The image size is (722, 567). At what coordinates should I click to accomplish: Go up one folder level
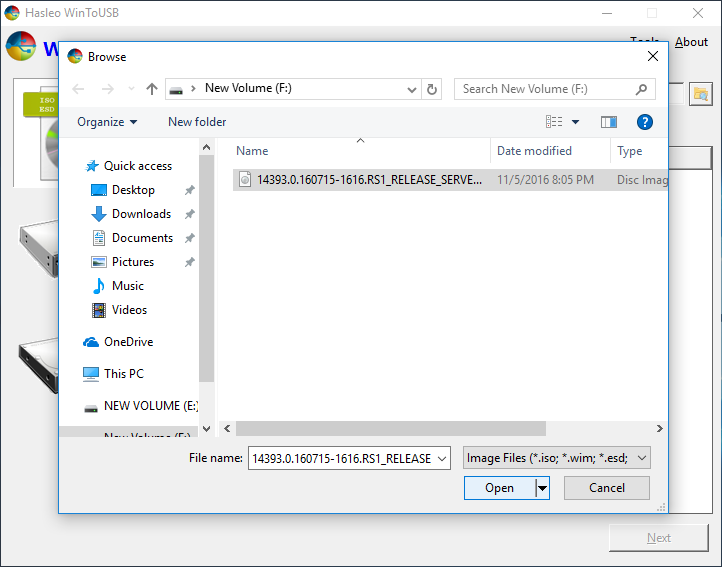152,89
